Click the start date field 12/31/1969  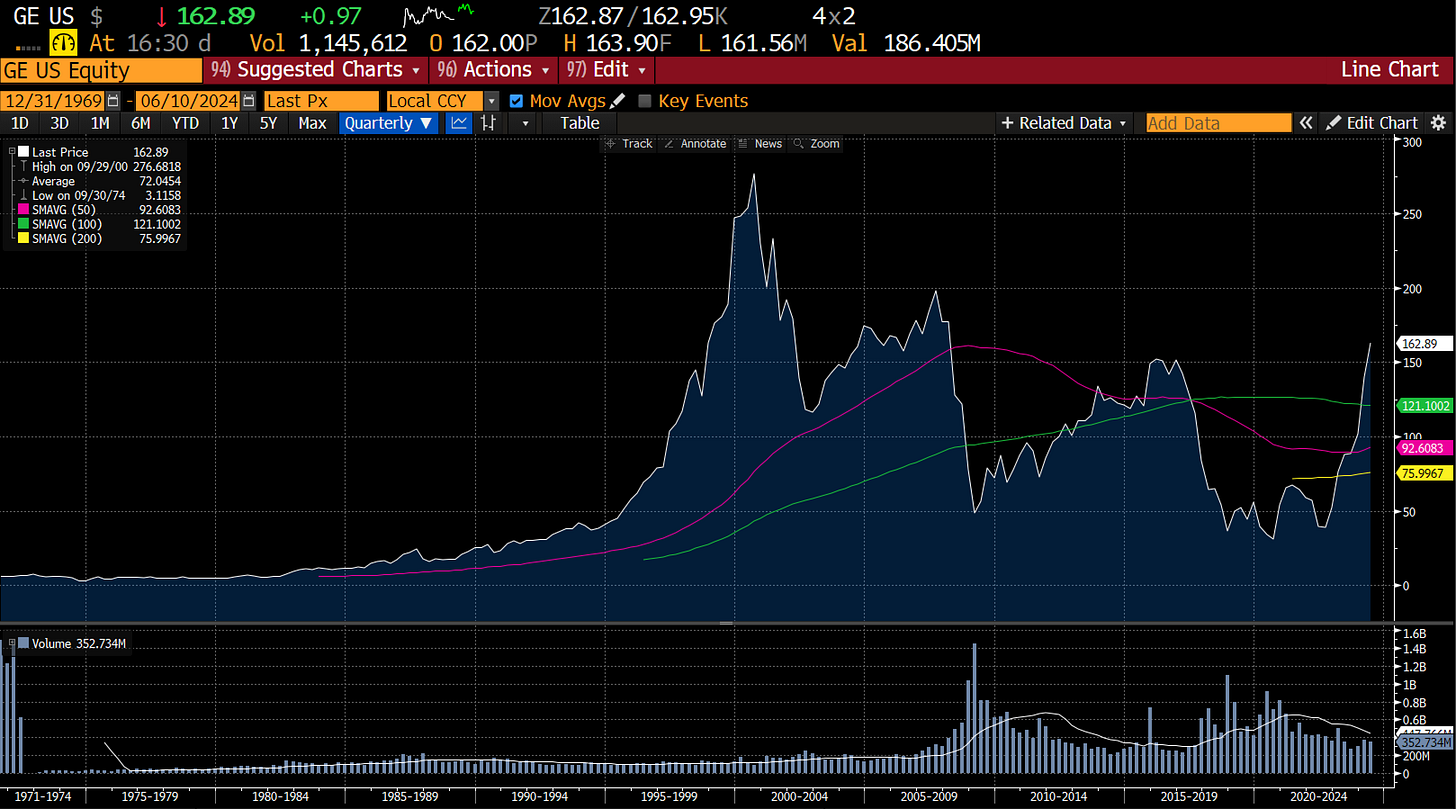coord(53,101)
